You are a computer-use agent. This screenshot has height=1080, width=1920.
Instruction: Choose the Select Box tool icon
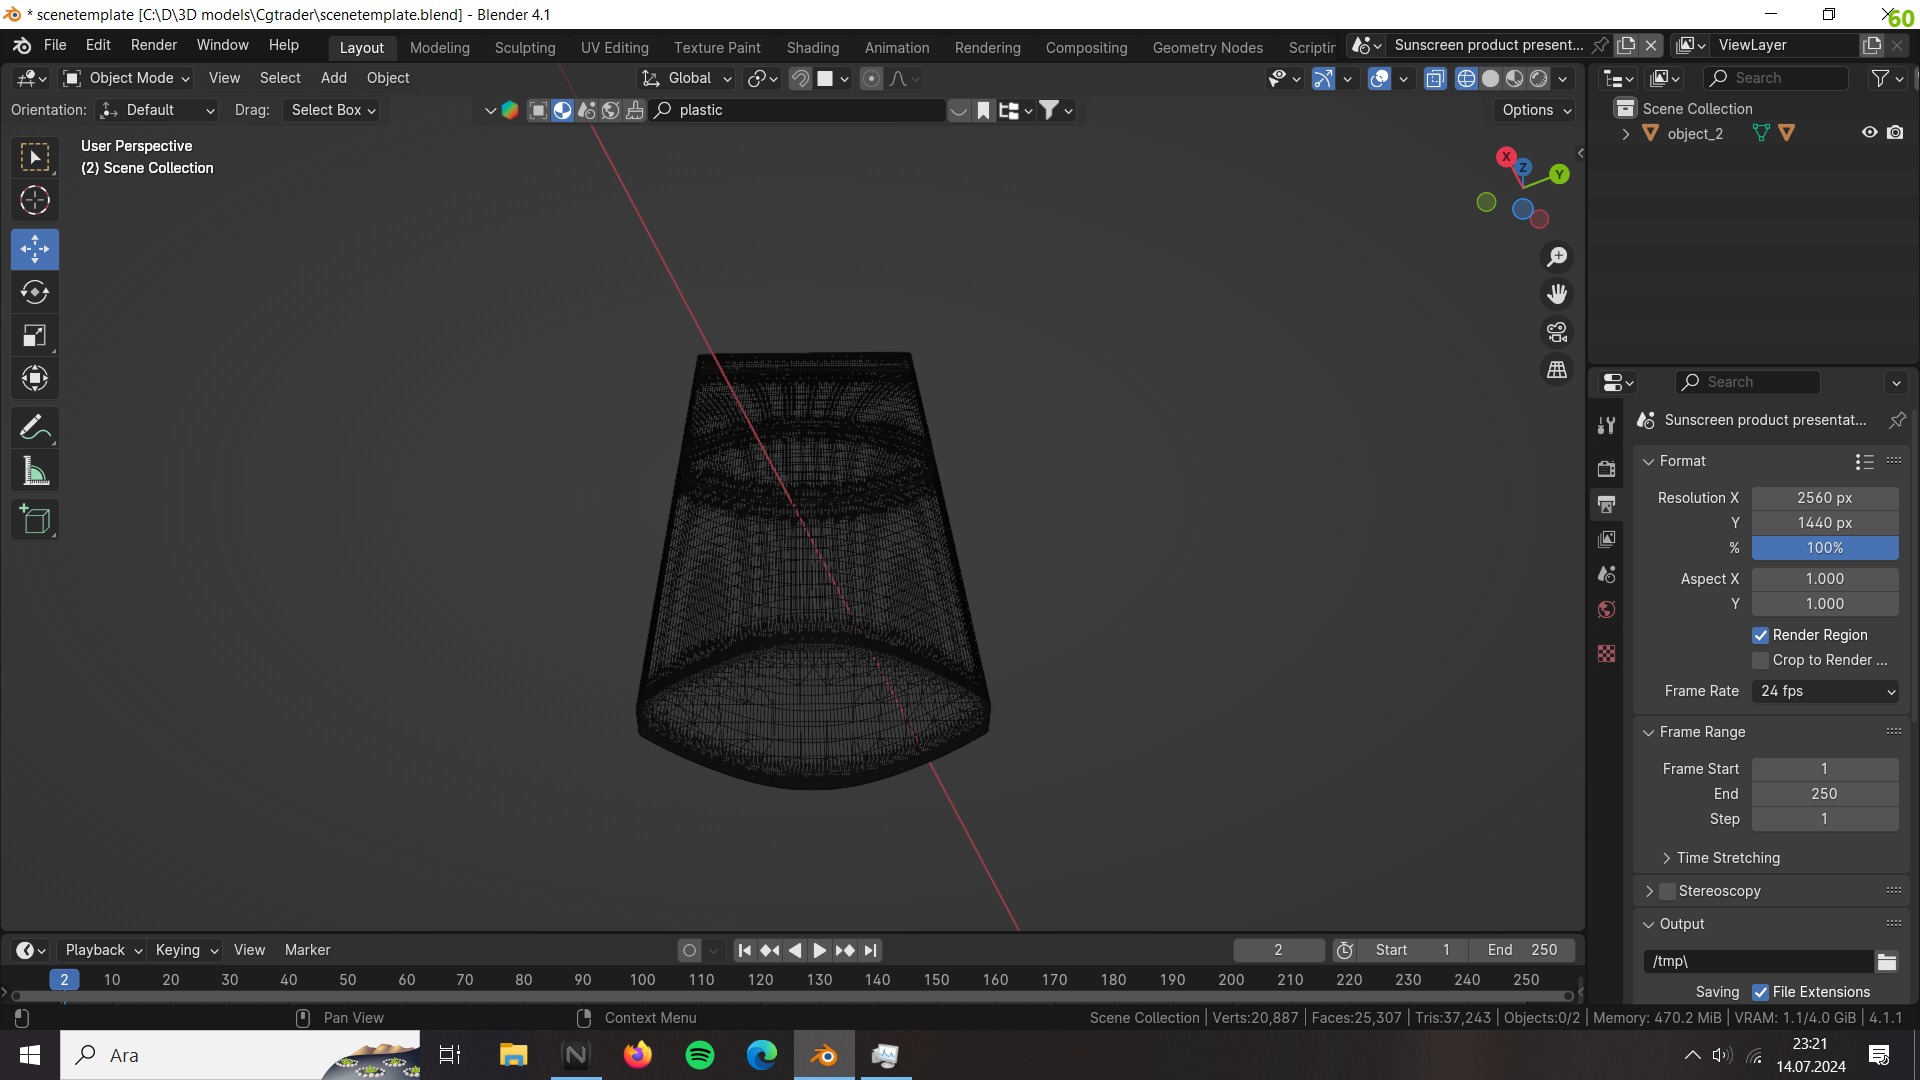coord(35,157)
